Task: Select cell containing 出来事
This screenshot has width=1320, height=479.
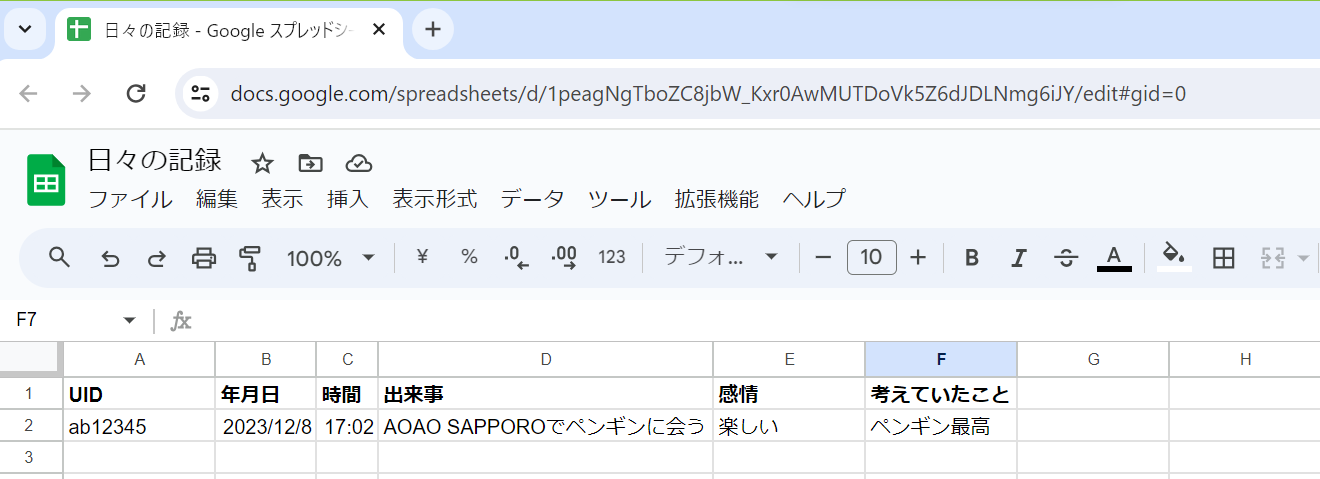Action: click(x=546, y=394)
